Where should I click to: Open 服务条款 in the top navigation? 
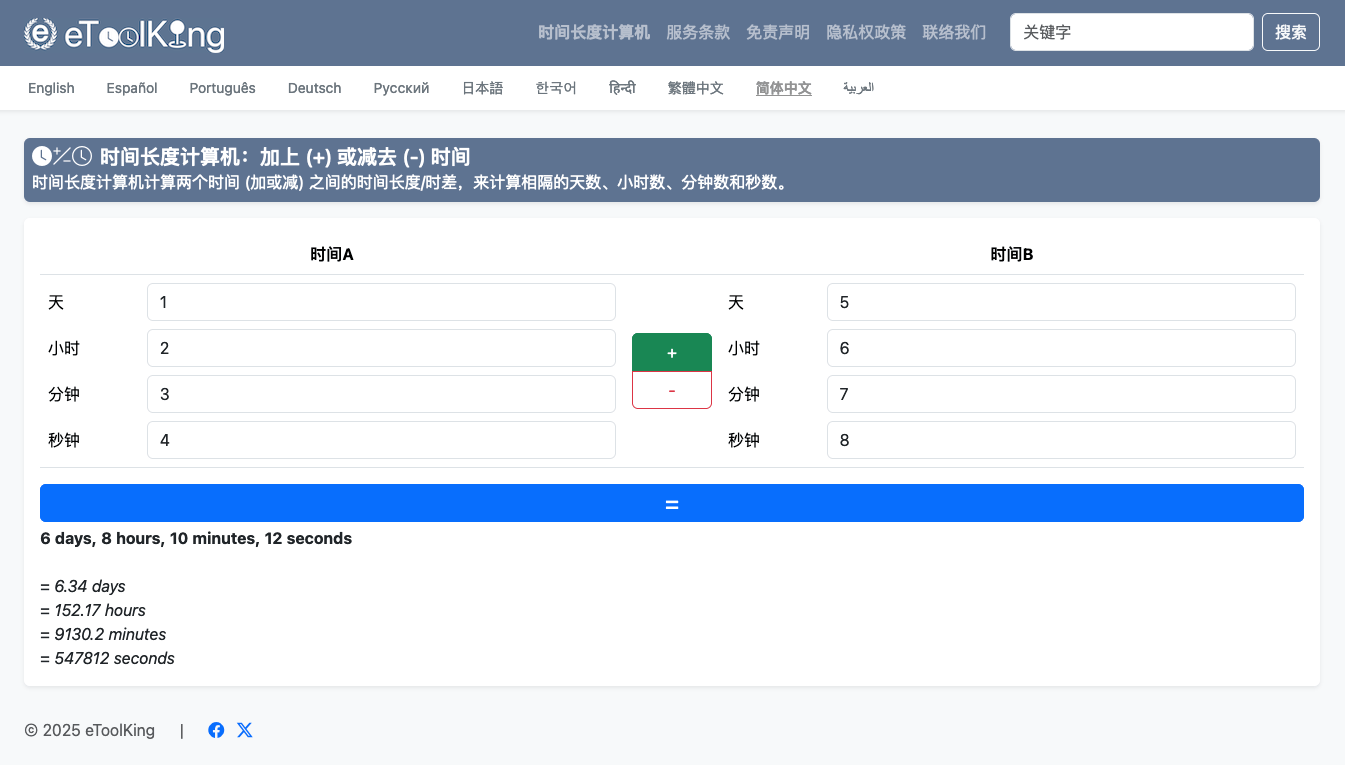coord(697,32)
